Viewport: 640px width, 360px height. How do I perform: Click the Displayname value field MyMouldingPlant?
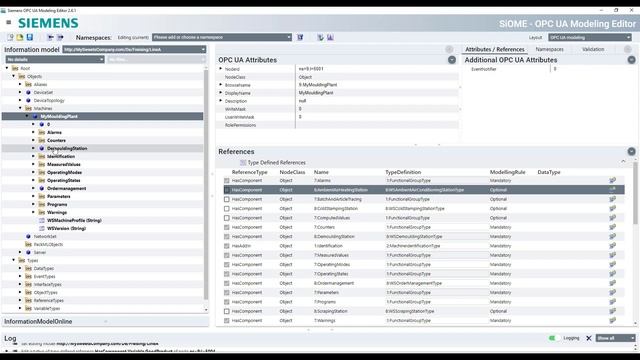click(x=378, y=93)
